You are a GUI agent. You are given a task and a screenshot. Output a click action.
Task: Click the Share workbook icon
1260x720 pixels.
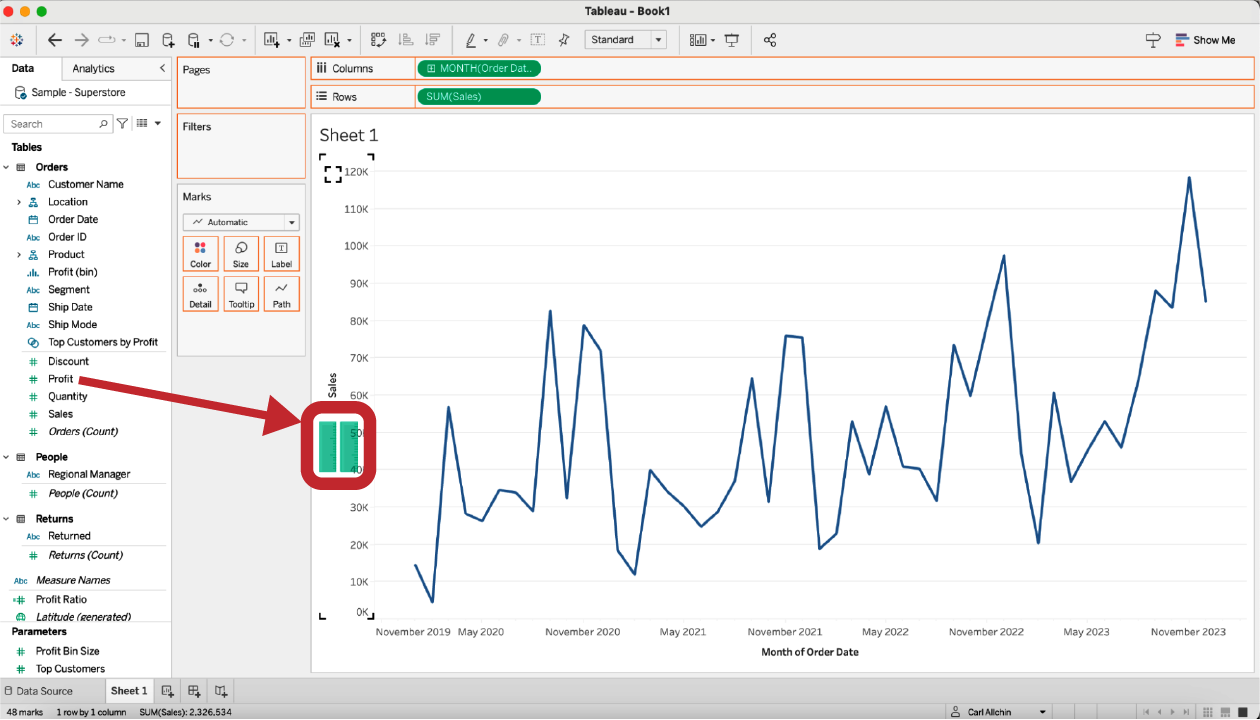770,40
